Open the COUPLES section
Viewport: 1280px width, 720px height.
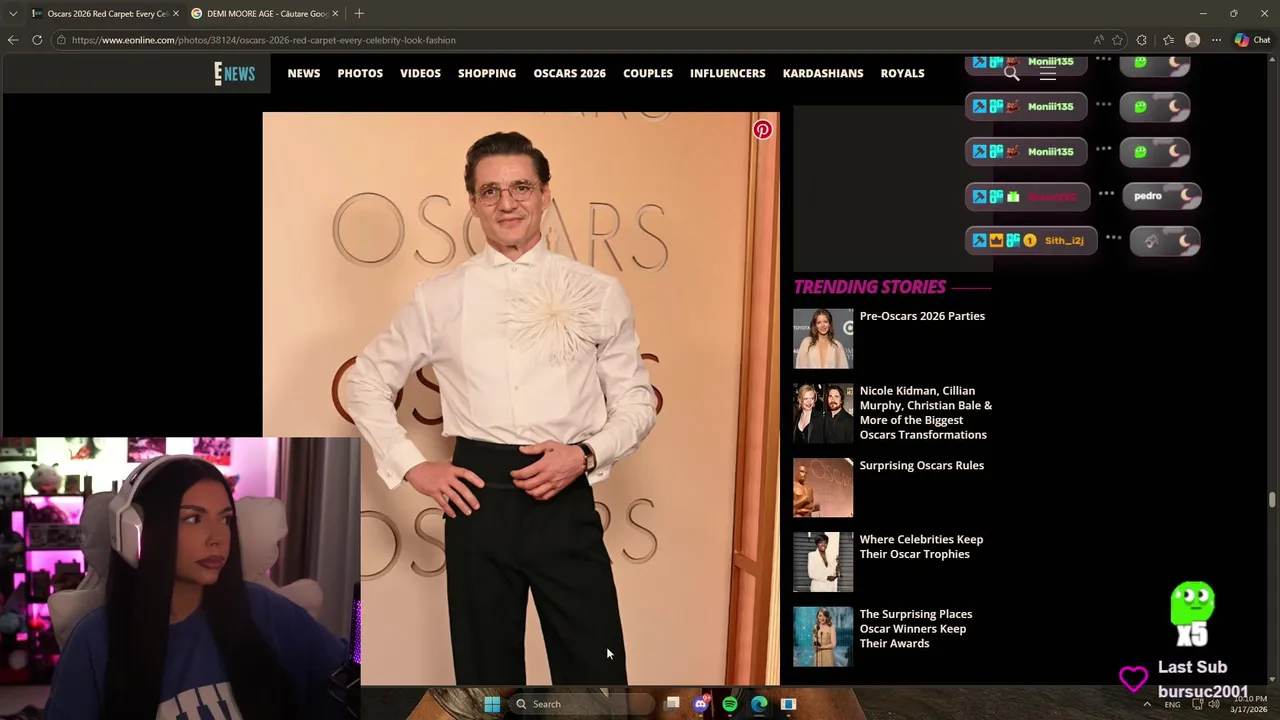click(648, 73)
